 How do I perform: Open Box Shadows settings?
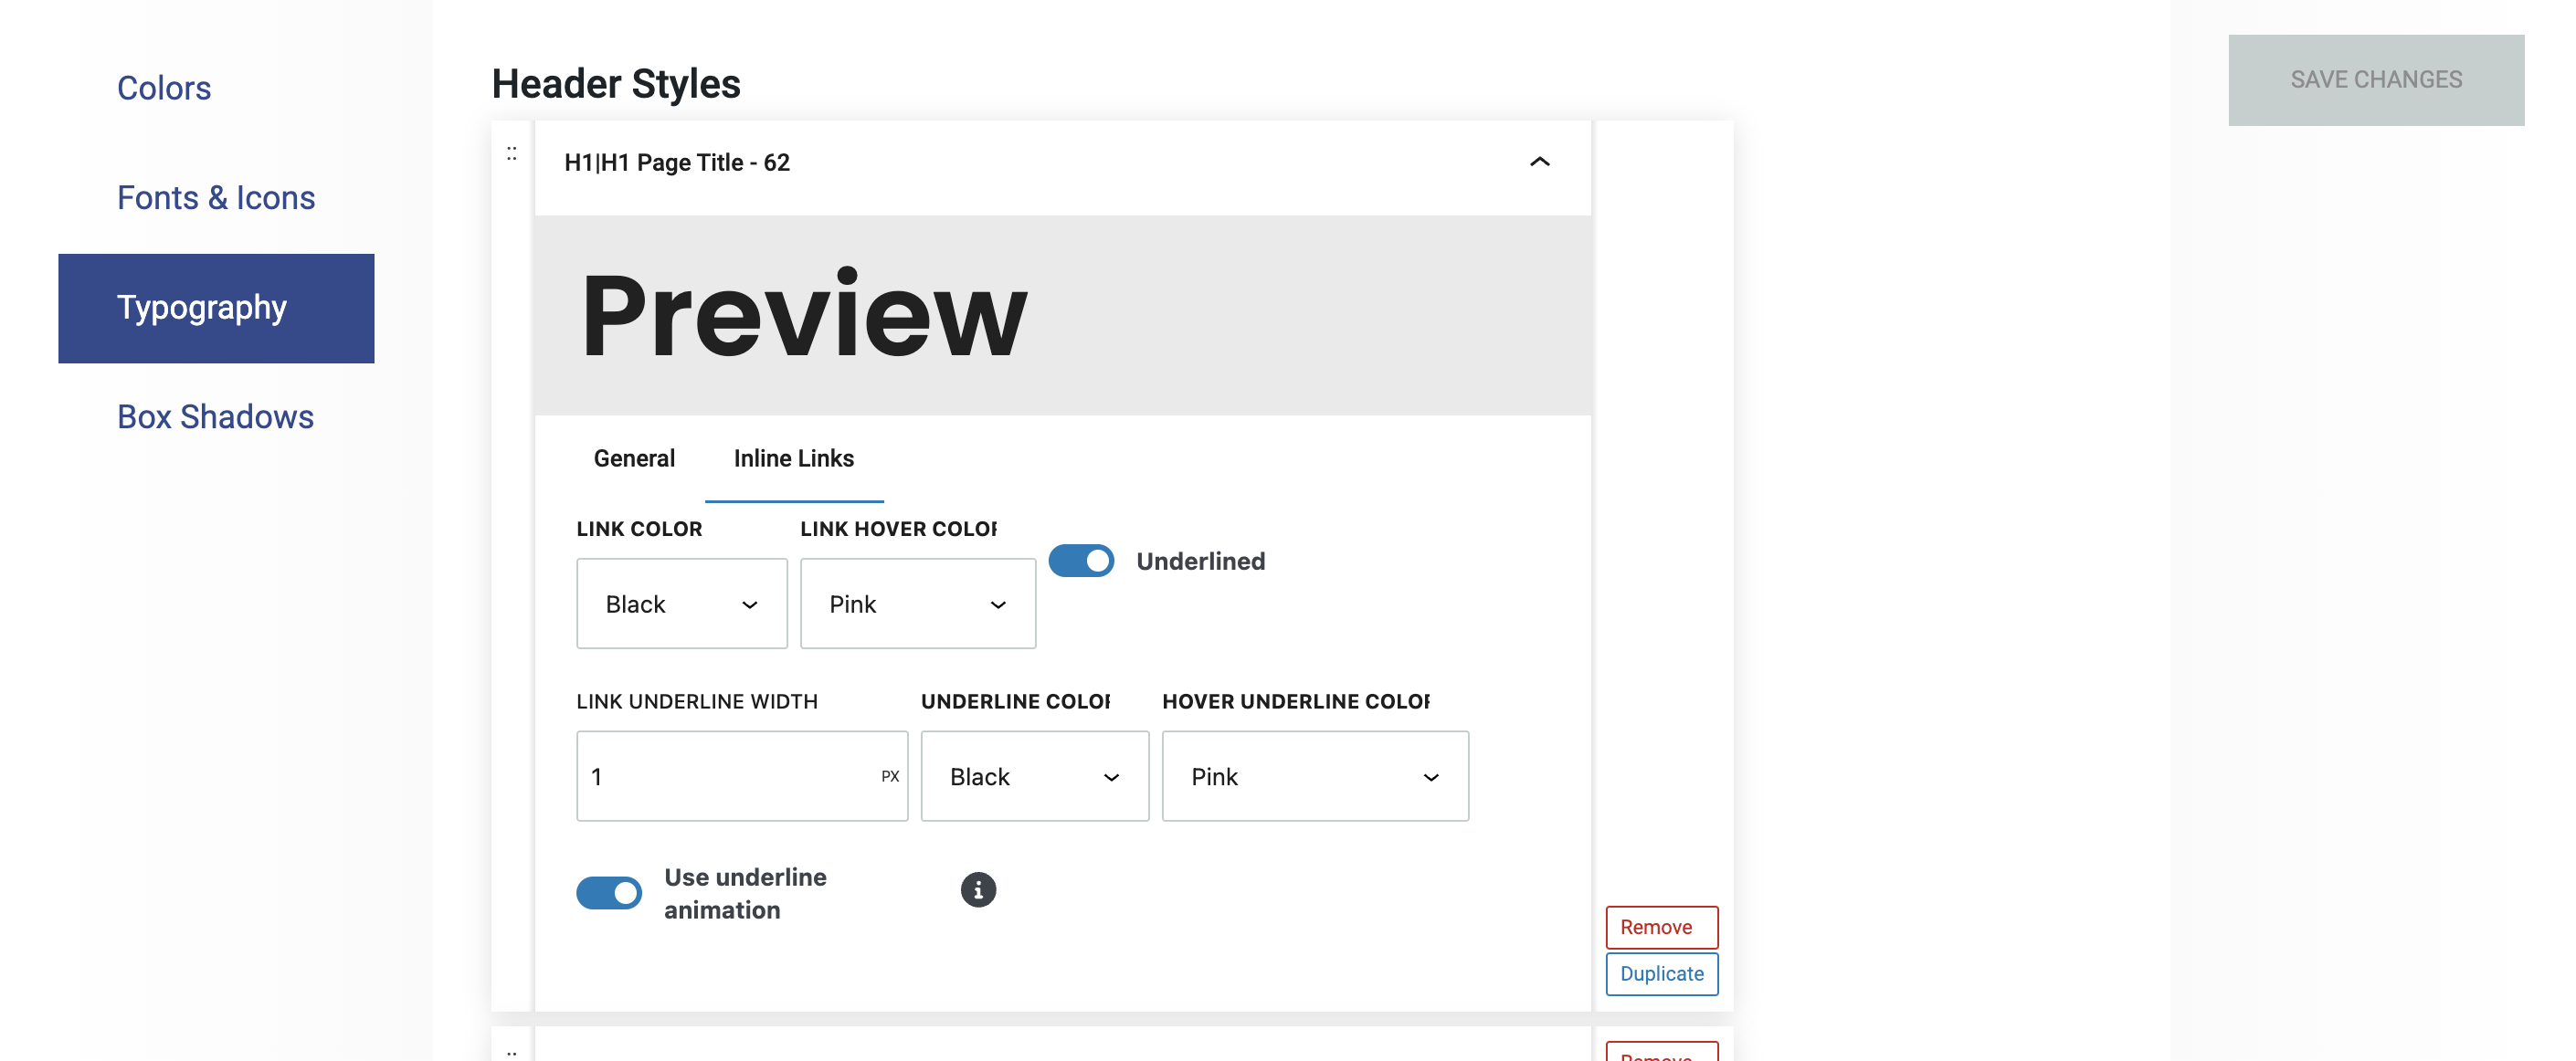tap(215, 417)
